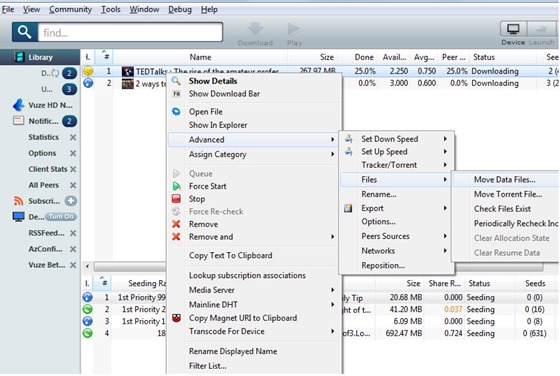Viewport: 560px width, 376px height.
Task: Choose Move Data Files...
Action: 504,180
